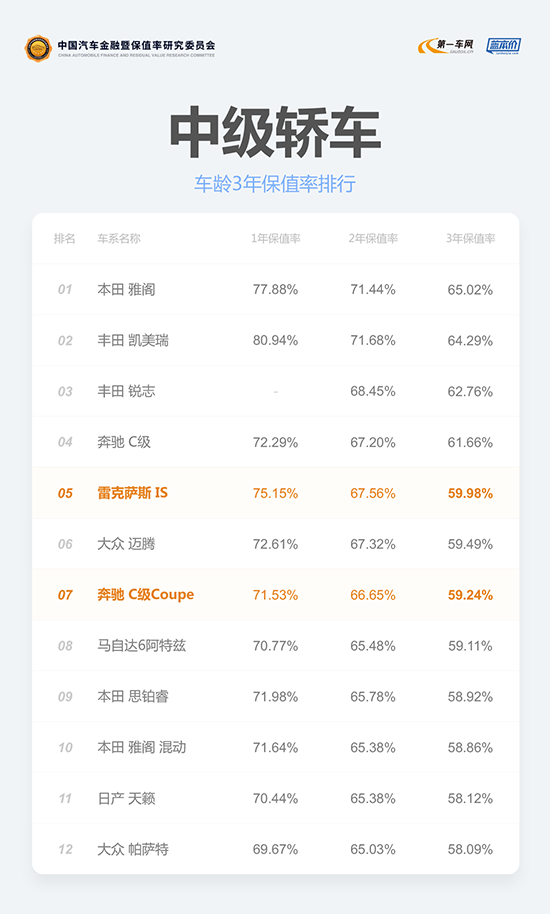Click the highlighted 奔驰 C级Coupe entry
Viewport: 550px width, 914px height.
tap(146, 595)
